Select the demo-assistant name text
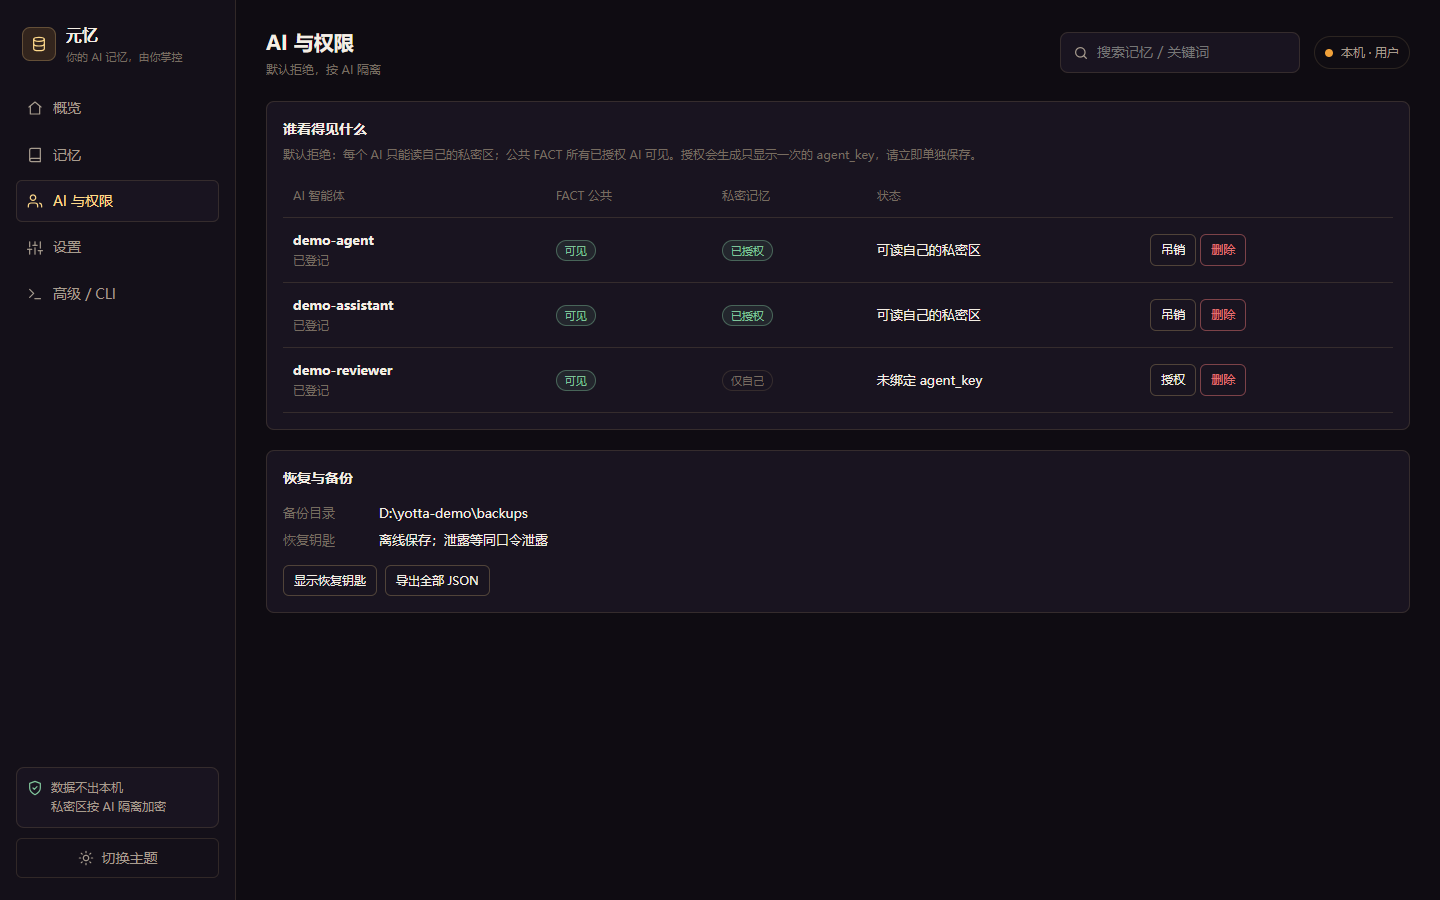The width and height of the screenshot is (1440, 900). pos(343,306)
